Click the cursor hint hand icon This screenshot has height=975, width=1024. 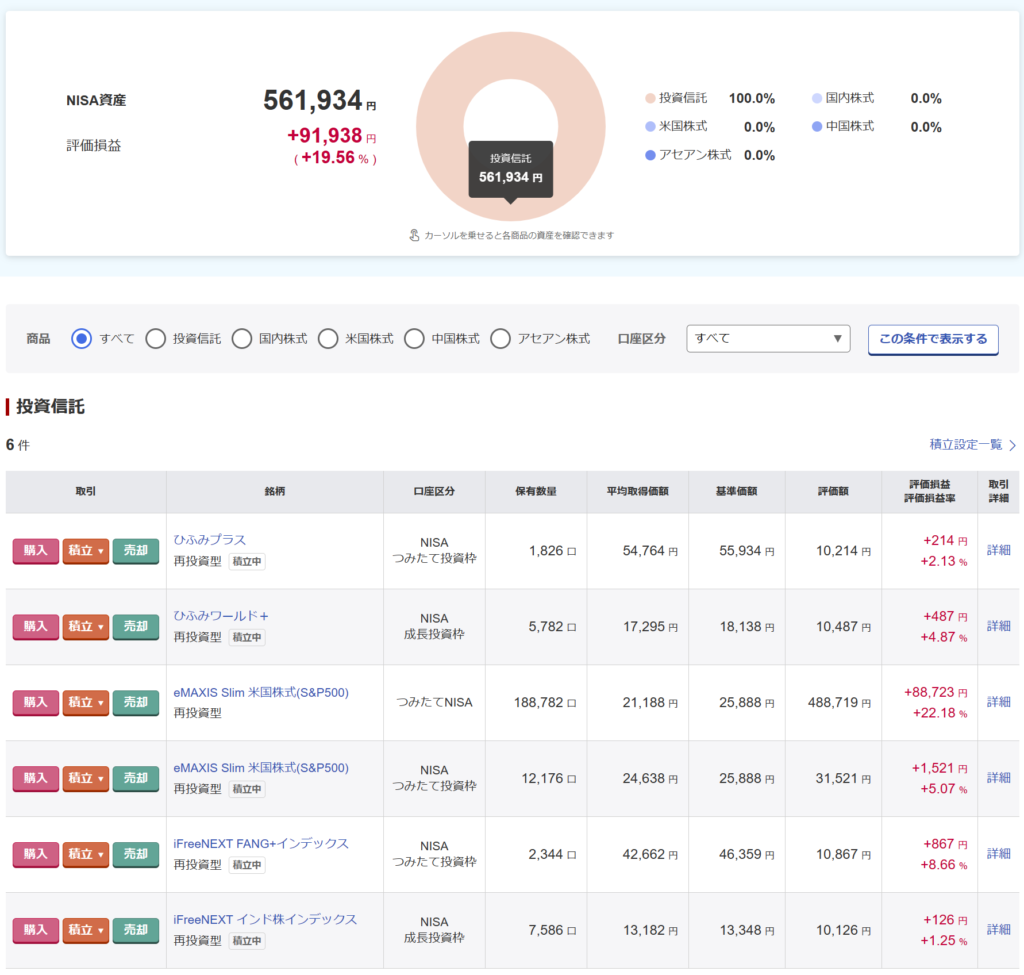414,236
